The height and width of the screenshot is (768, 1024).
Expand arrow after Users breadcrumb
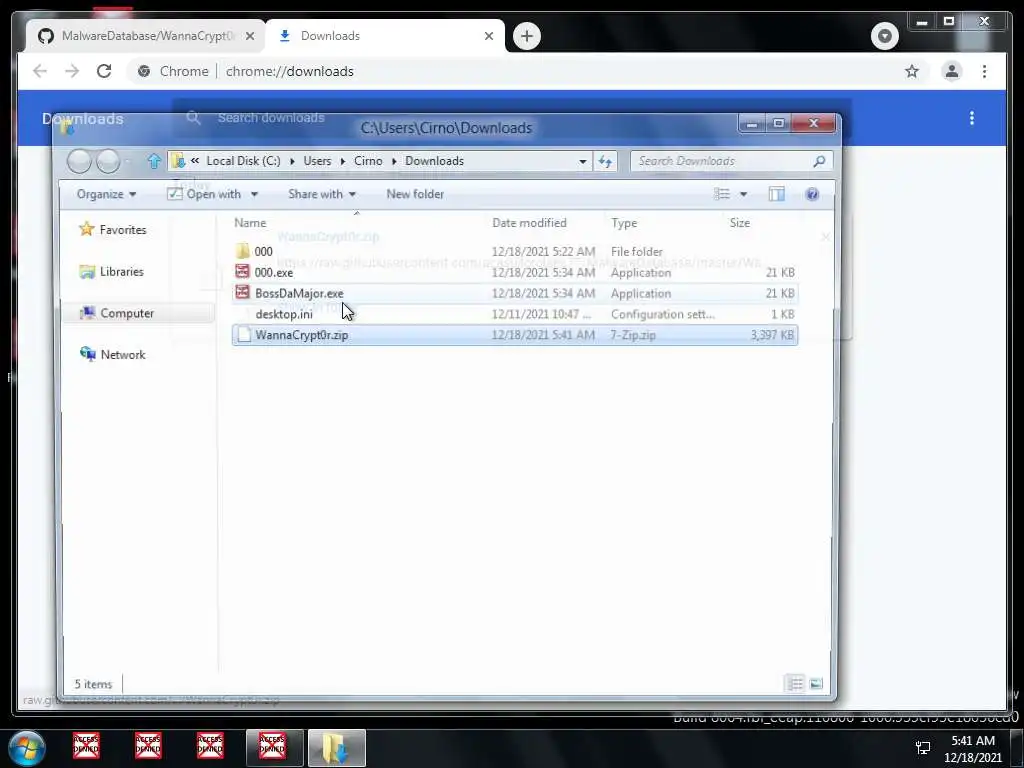coord(342,161)
